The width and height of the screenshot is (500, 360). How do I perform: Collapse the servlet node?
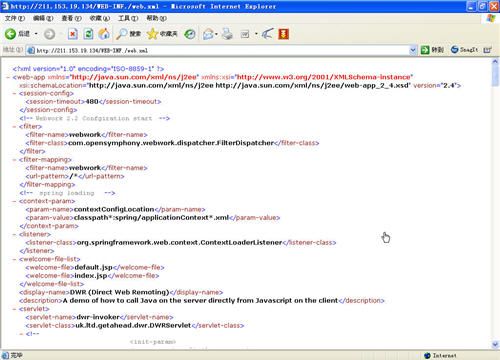[14, 309]
